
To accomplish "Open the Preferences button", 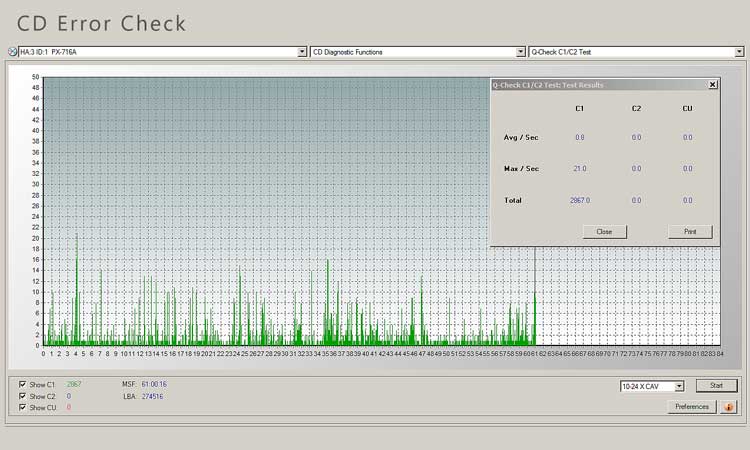I will [x=691, y=407].
